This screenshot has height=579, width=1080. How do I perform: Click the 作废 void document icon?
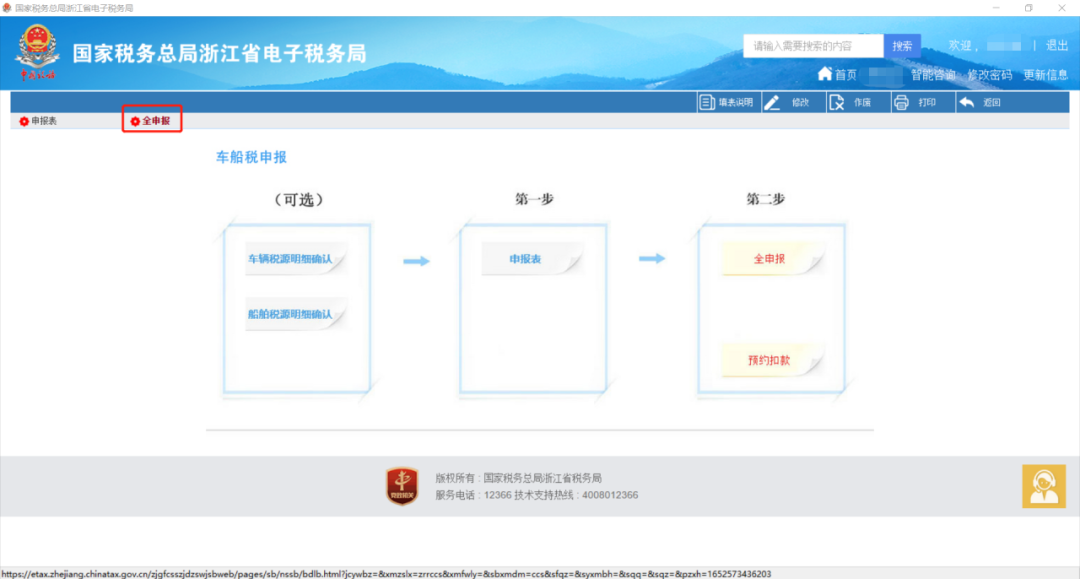836,103
